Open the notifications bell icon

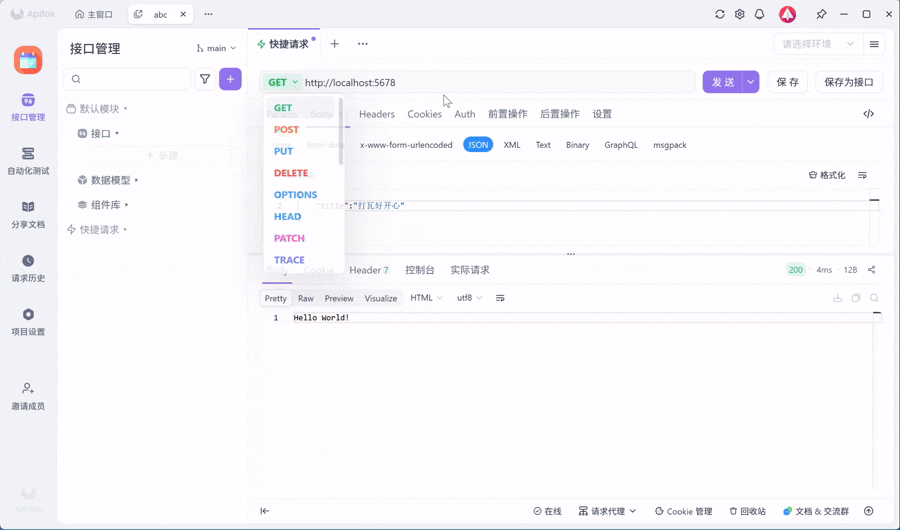759,14
